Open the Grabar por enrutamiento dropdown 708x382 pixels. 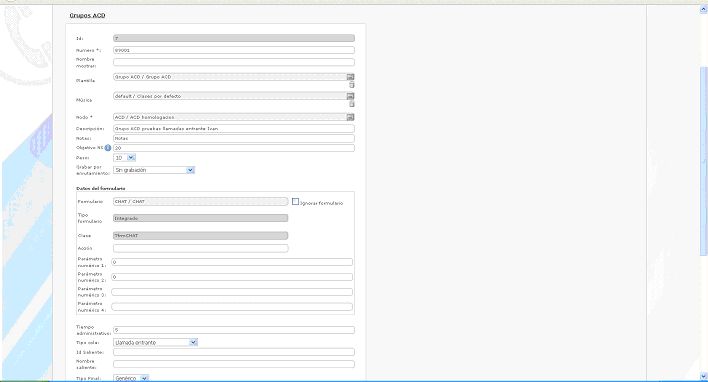coord(154,170)
